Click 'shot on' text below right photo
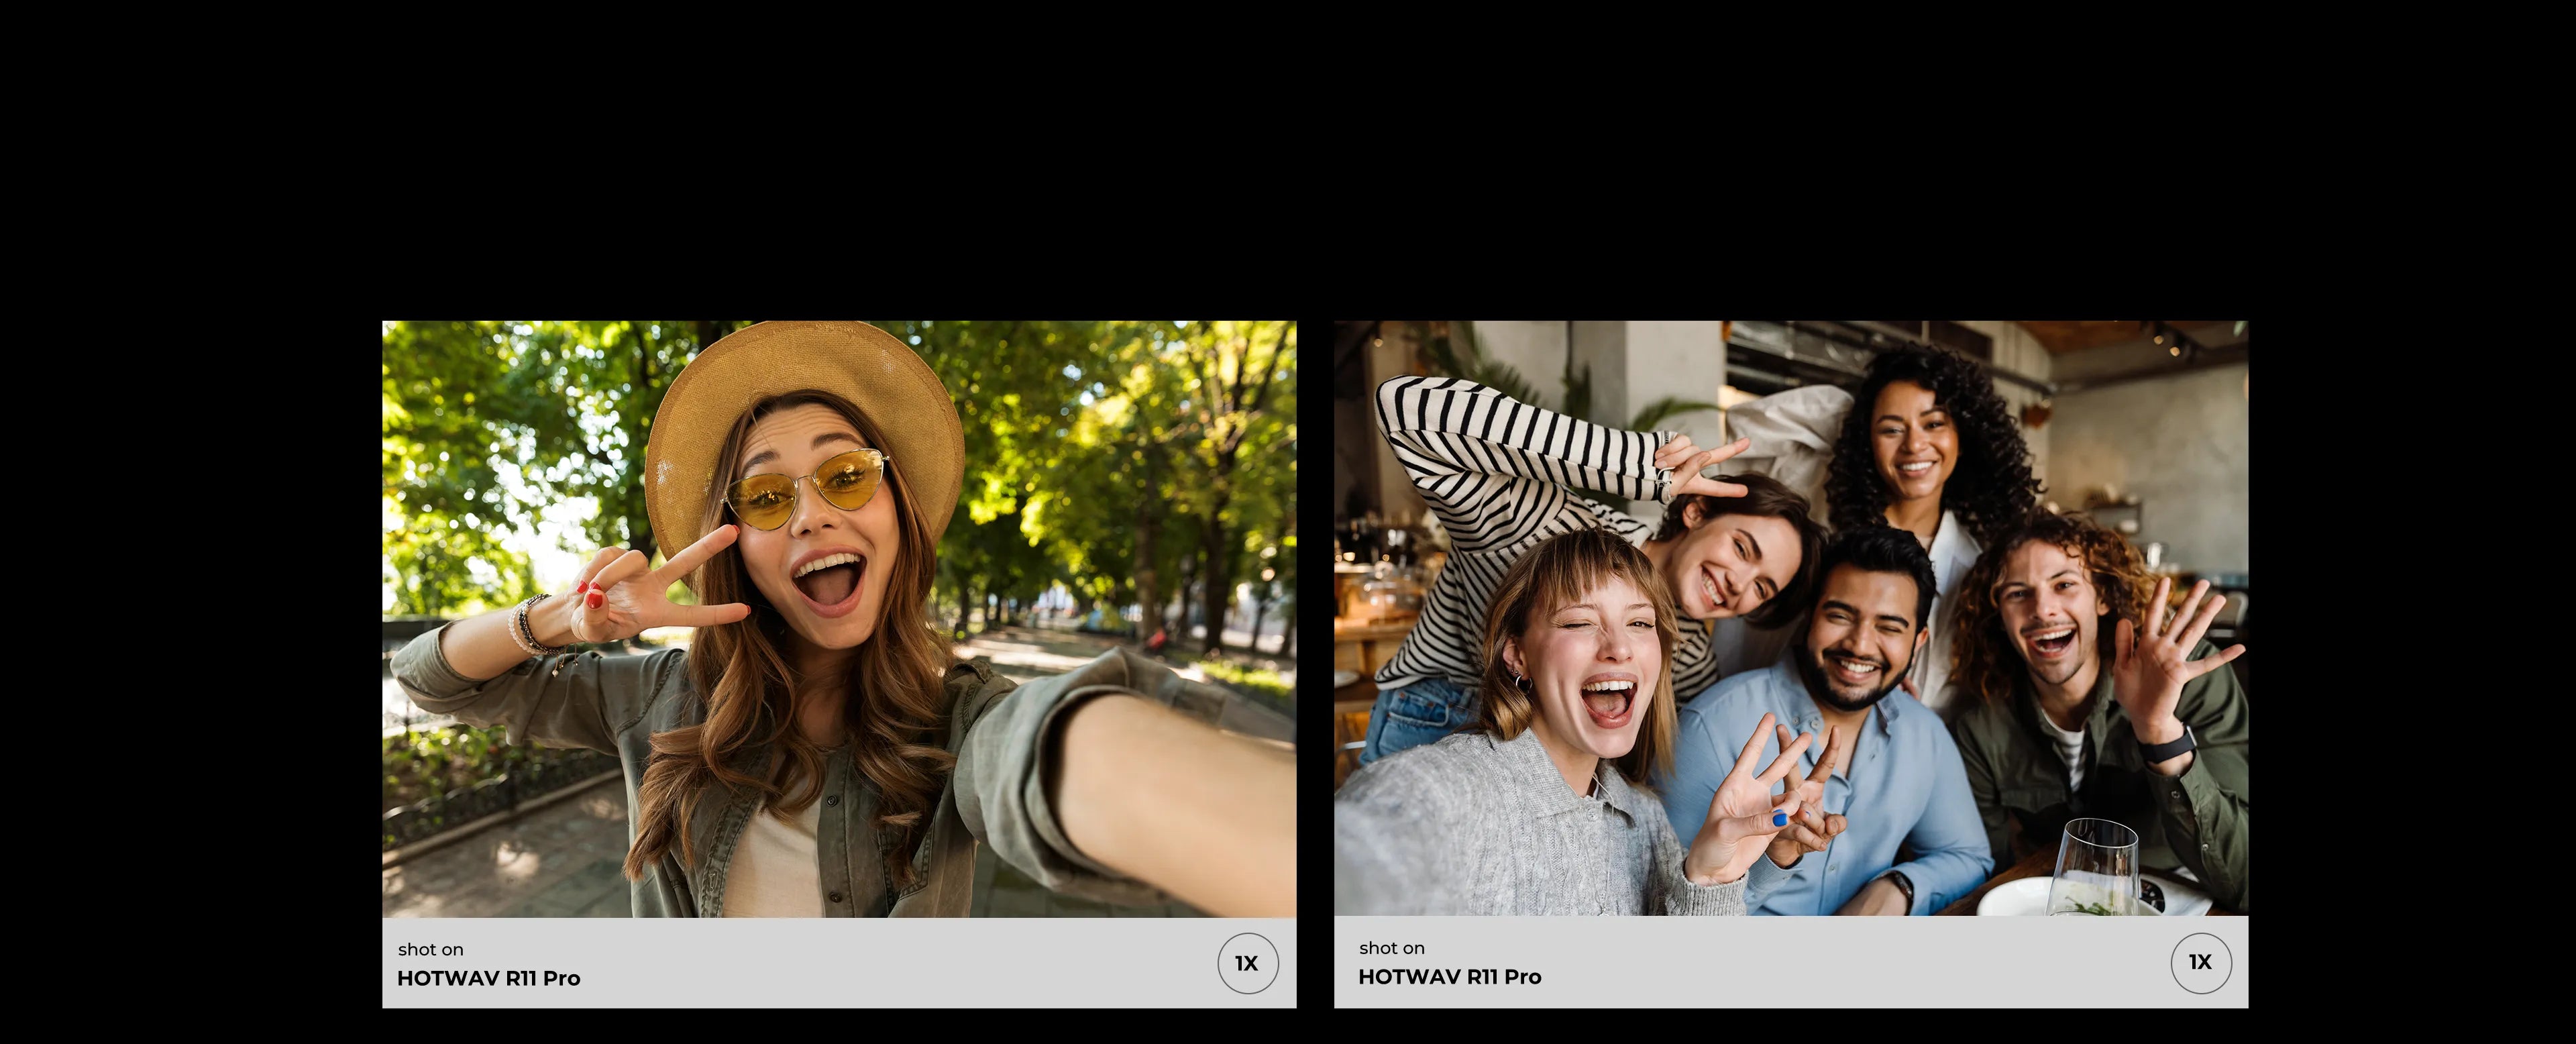Image resolution: width=2576 pixels, height=1044 pixels. tap(1391, 947)
